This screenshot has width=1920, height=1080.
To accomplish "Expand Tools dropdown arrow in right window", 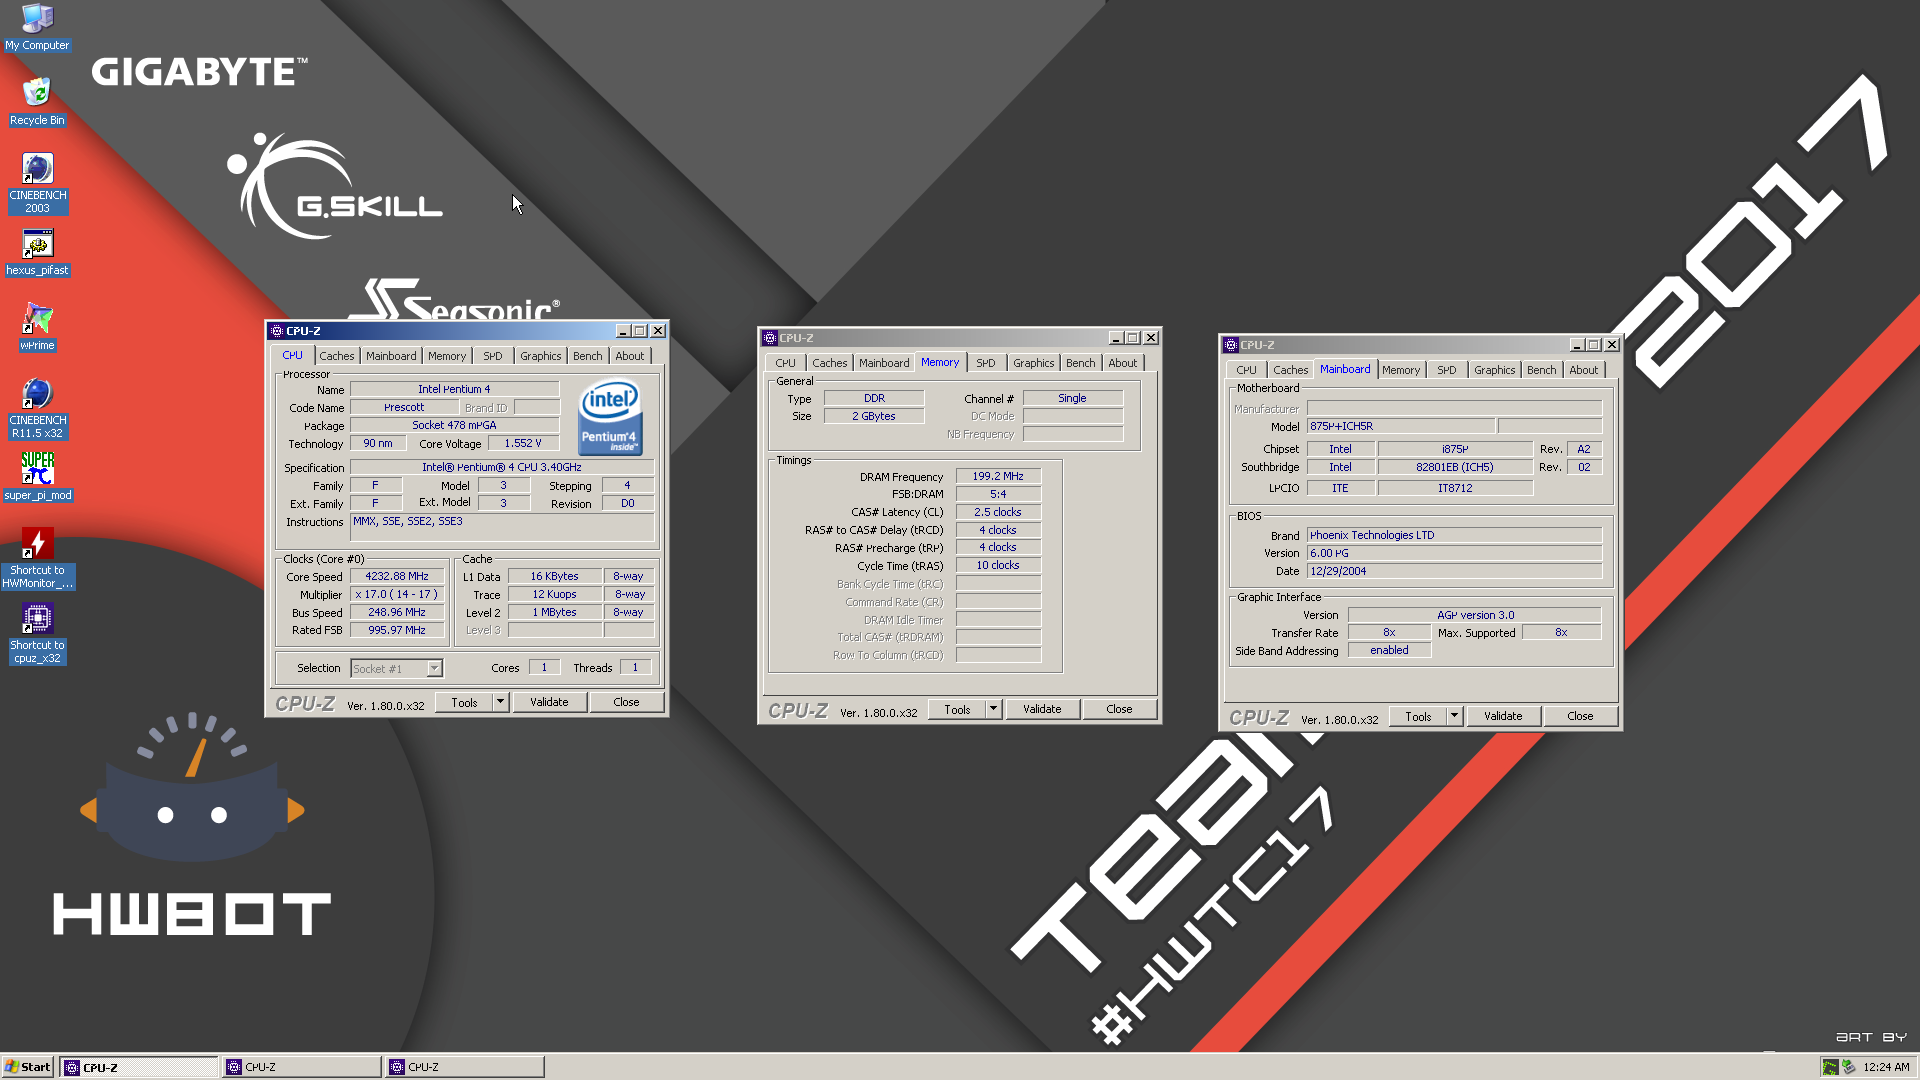I will tap(1455, 716).
